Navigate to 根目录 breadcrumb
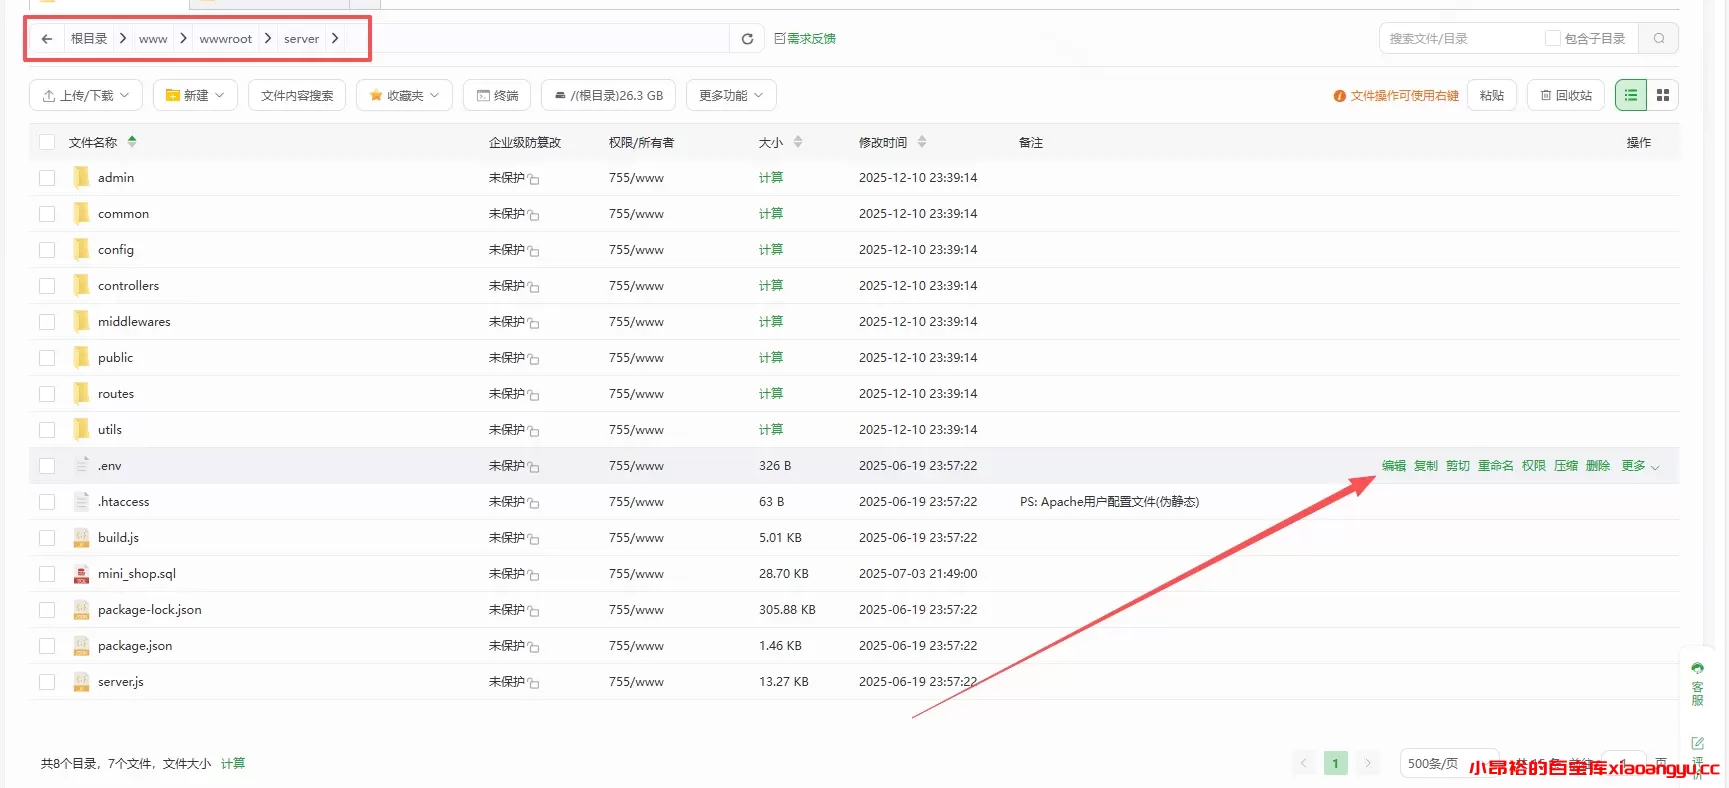Viewport: 1729px width, 788px height. (x=89, y=38)
